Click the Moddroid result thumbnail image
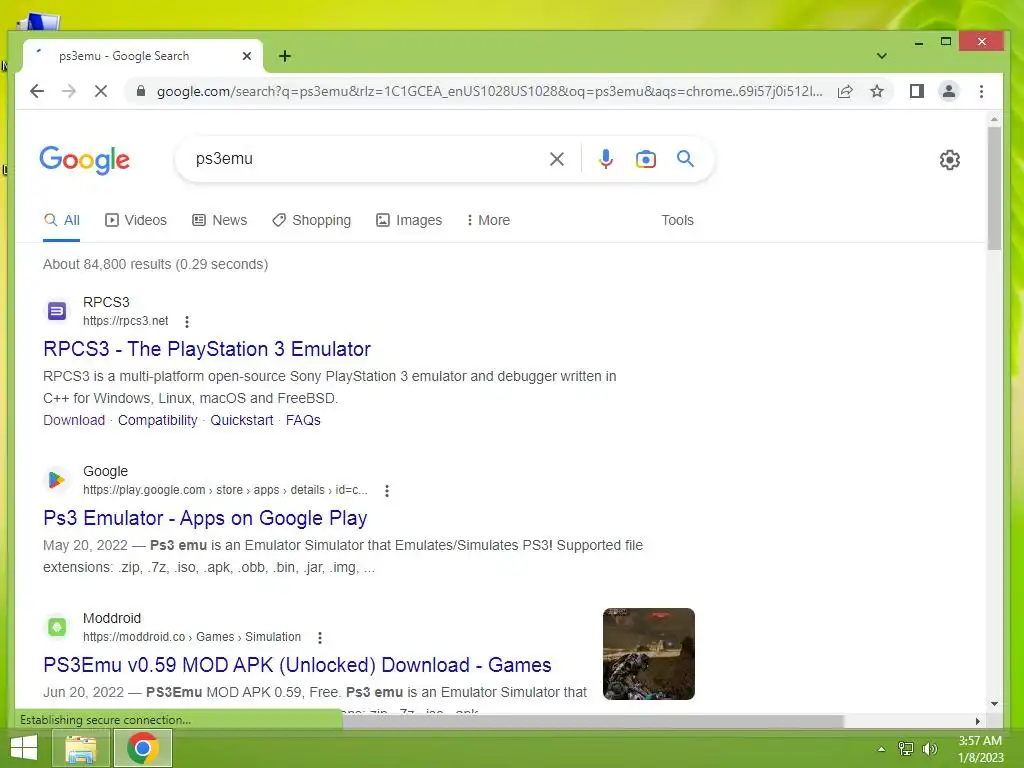Screen dimensions: 1024x768 pos(648,654)
